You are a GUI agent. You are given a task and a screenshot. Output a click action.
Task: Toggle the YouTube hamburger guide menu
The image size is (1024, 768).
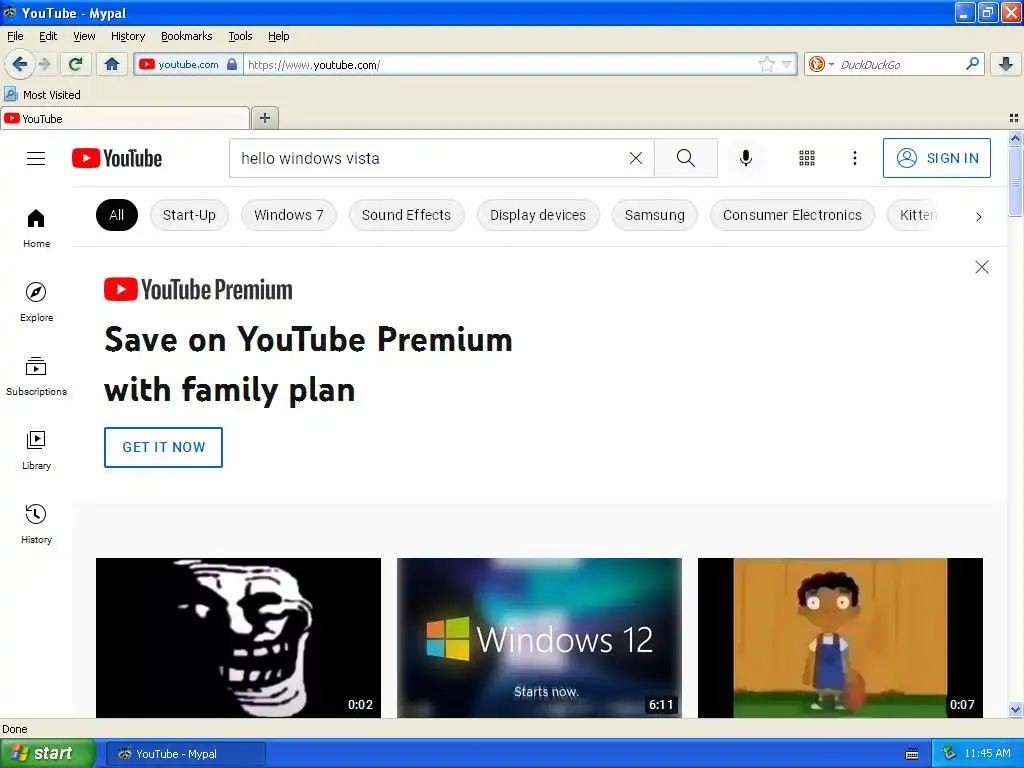click(x=36, y=158)
